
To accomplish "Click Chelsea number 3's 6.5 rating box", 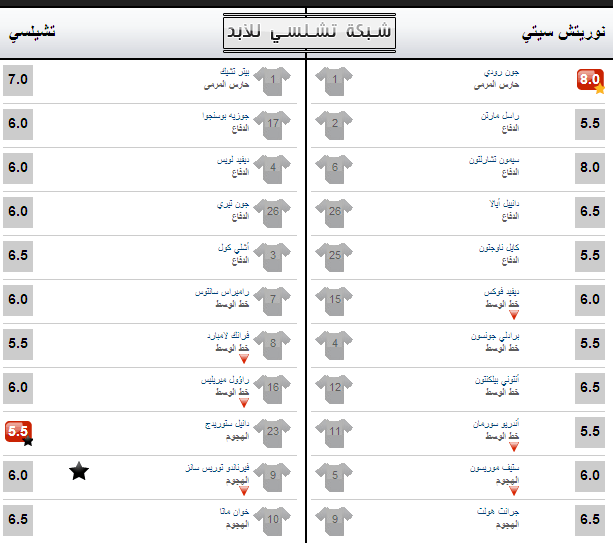I will [x=18, y=256].
